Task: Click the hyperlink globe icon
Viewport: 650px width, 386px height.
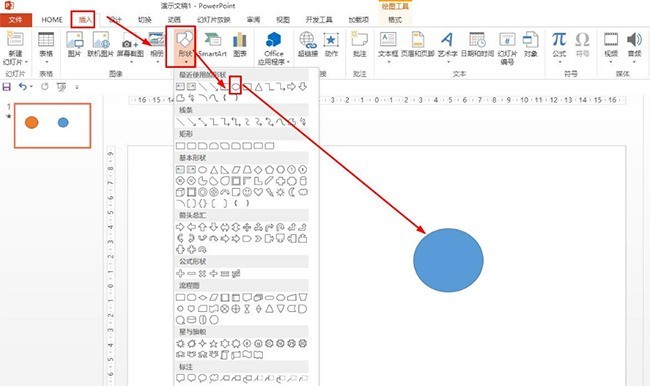Action: pos(308,40)
